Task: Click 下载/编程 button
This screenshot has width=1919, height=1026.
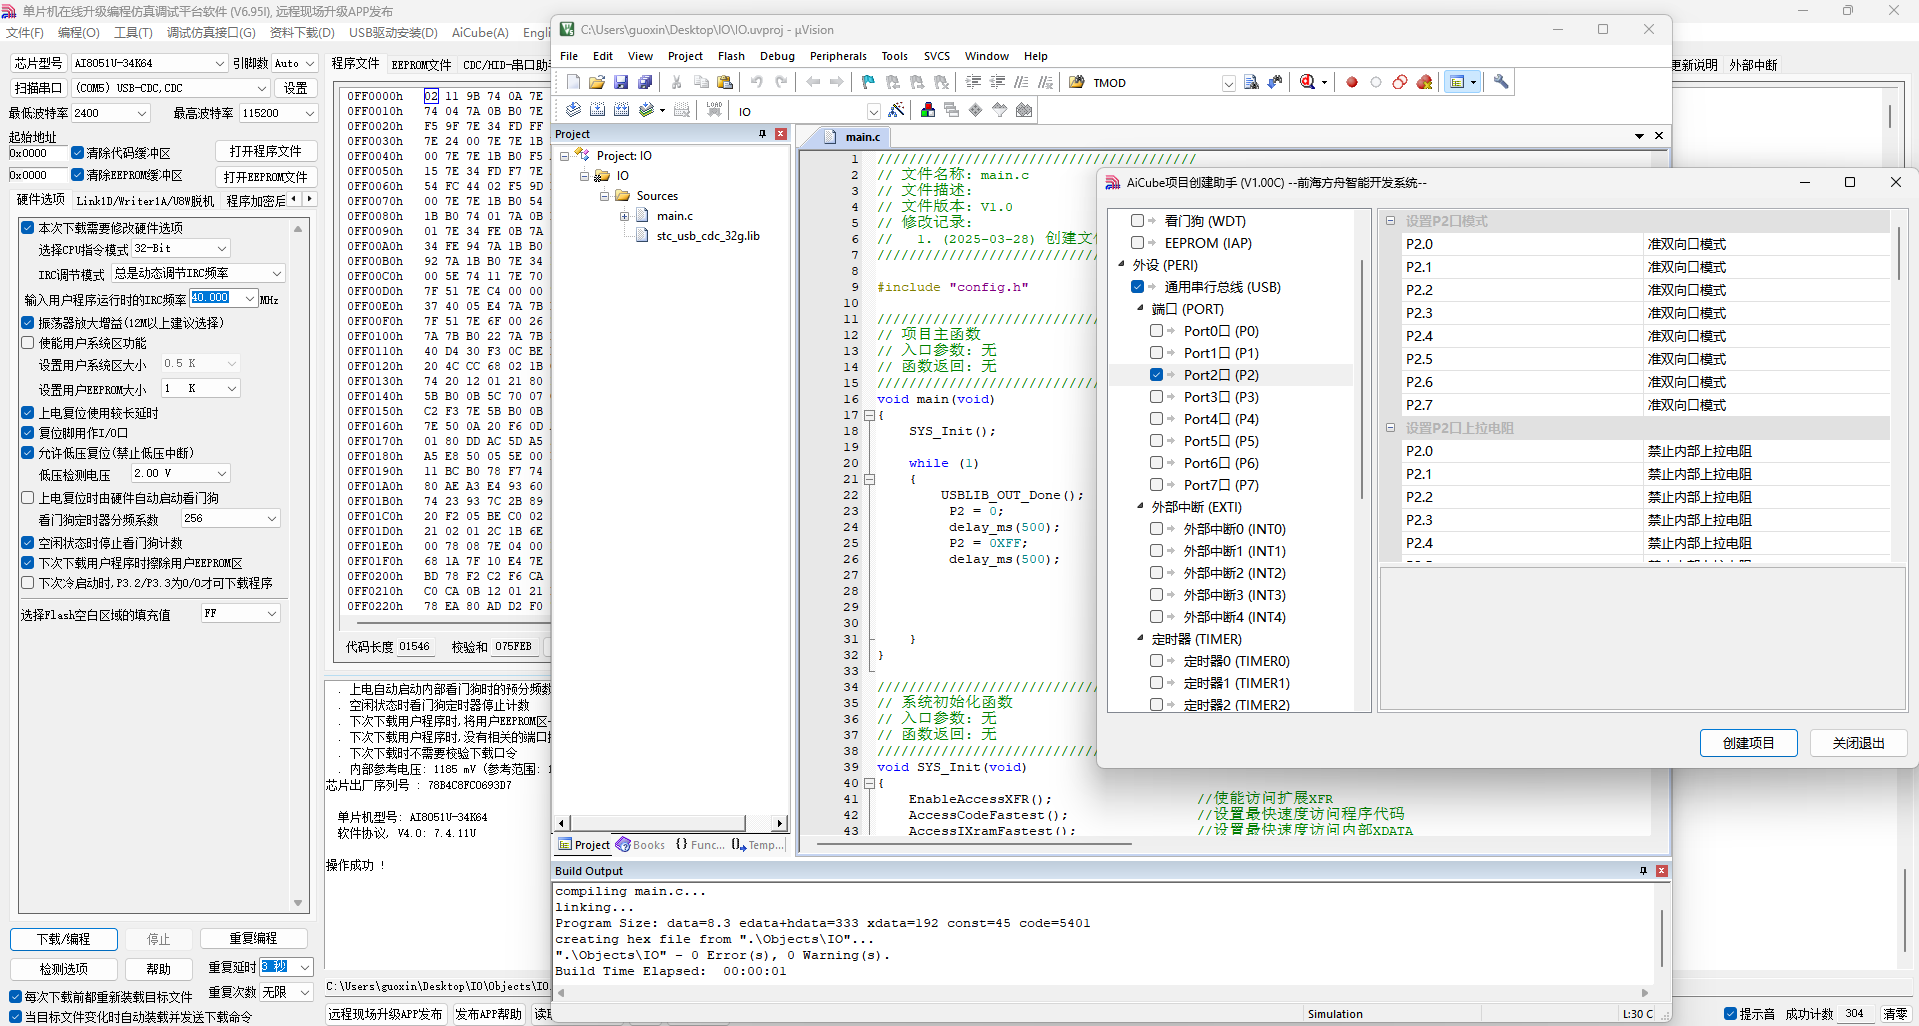Action: click(64, 939)
